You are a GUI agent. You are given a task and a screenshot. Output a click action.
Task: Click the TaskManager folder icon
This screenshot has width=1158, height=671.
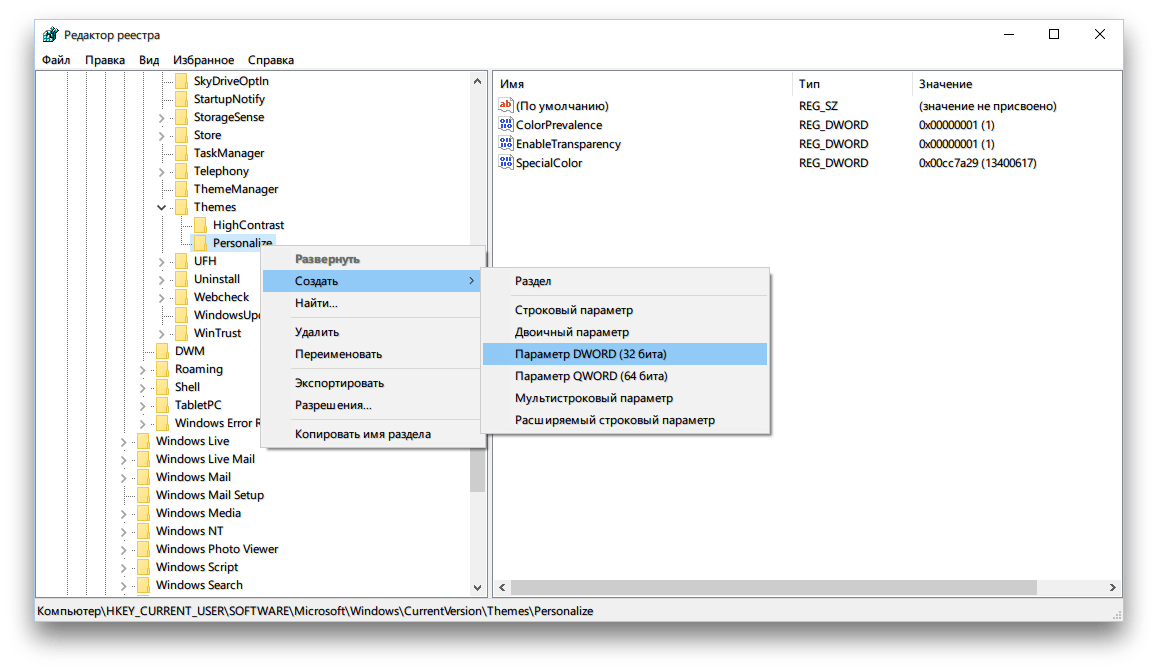[182, 153]
